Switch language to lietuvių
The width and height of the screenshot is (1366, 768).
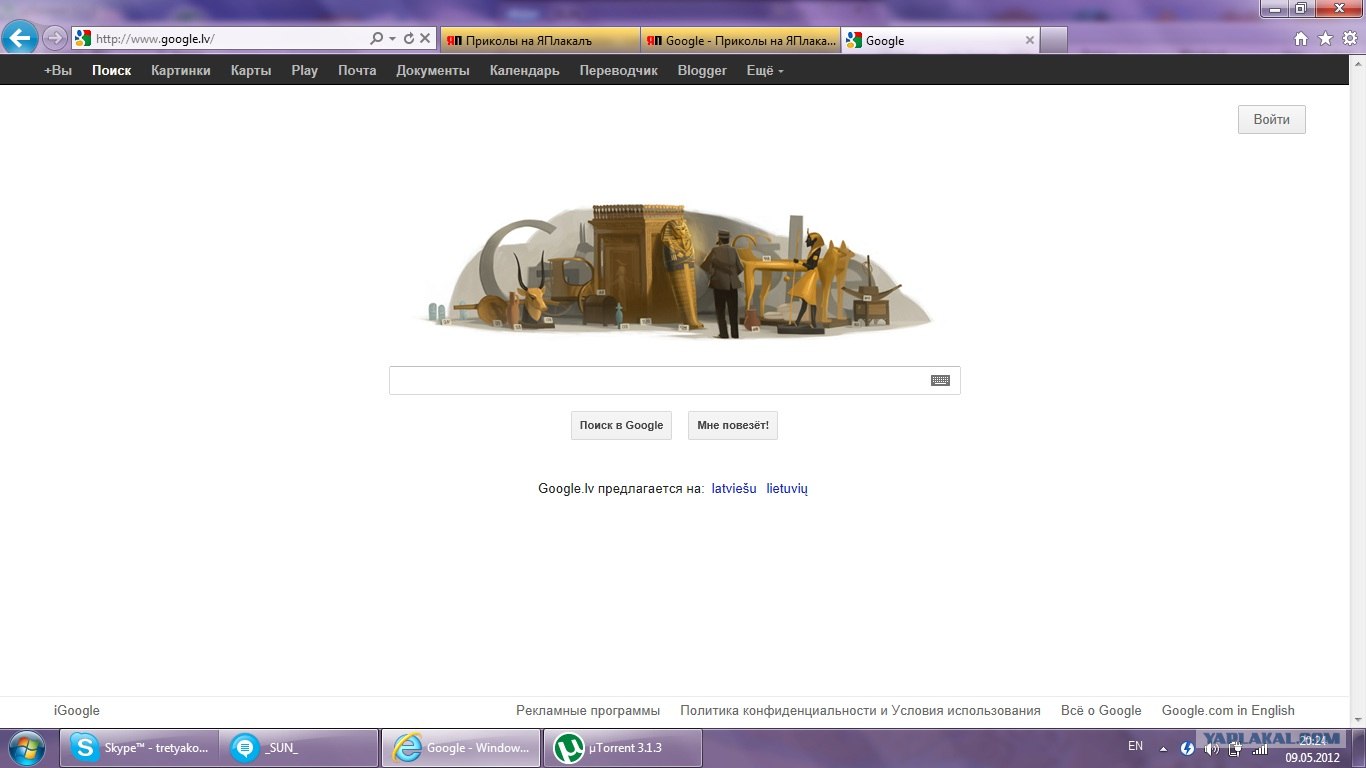[x=787, y=488]
